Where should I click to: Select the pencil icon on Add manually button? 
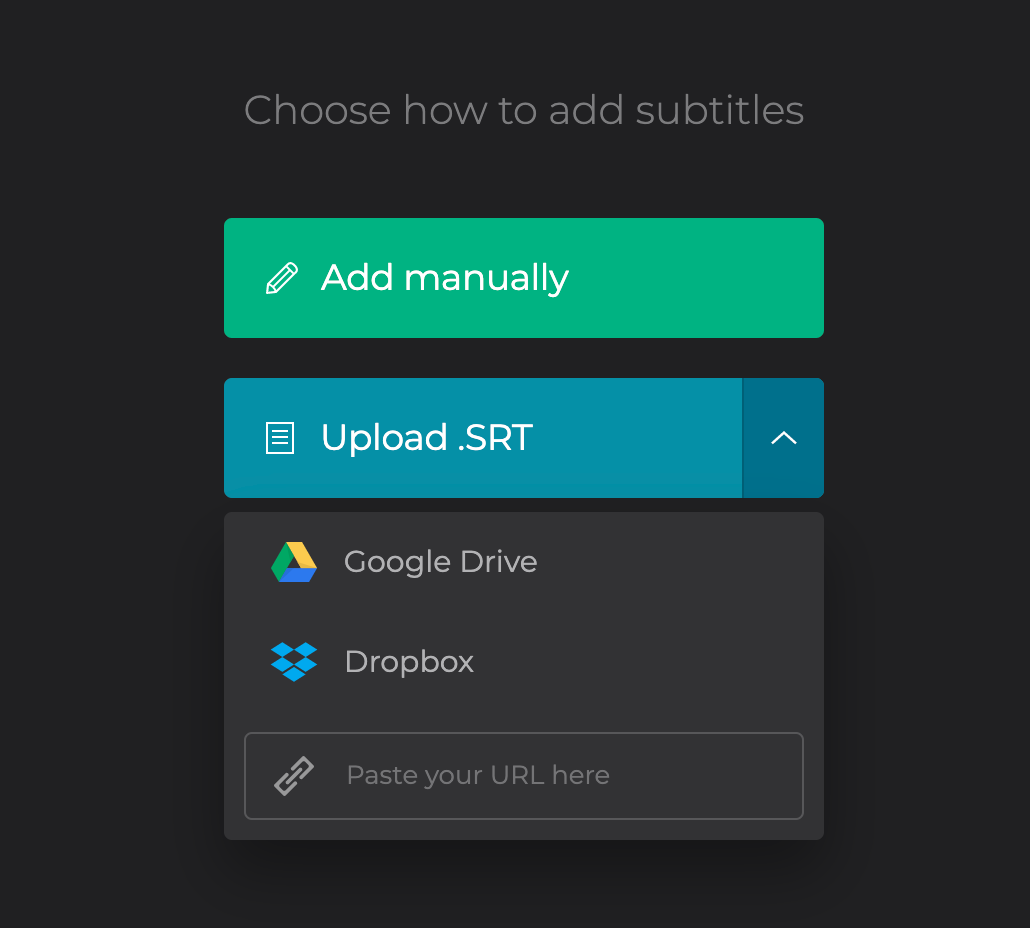tap(283, 278)
